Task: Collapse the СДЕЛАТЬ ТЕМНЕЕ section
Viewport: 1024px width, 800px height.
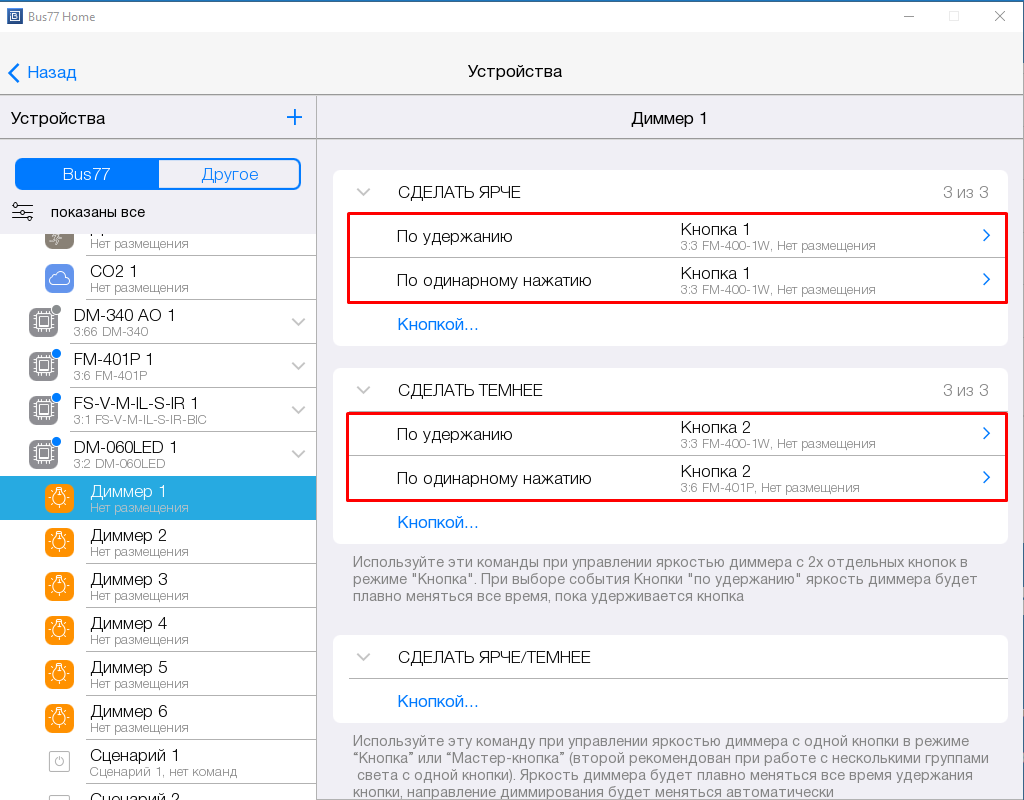Action: click(x=363, y=390)
